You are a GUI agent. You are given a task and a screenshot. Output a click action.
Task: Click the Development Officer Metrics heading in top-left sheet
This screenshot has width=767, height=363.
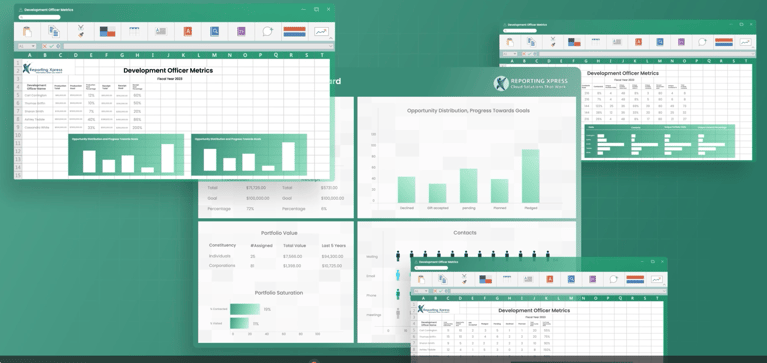coord(168,70)
